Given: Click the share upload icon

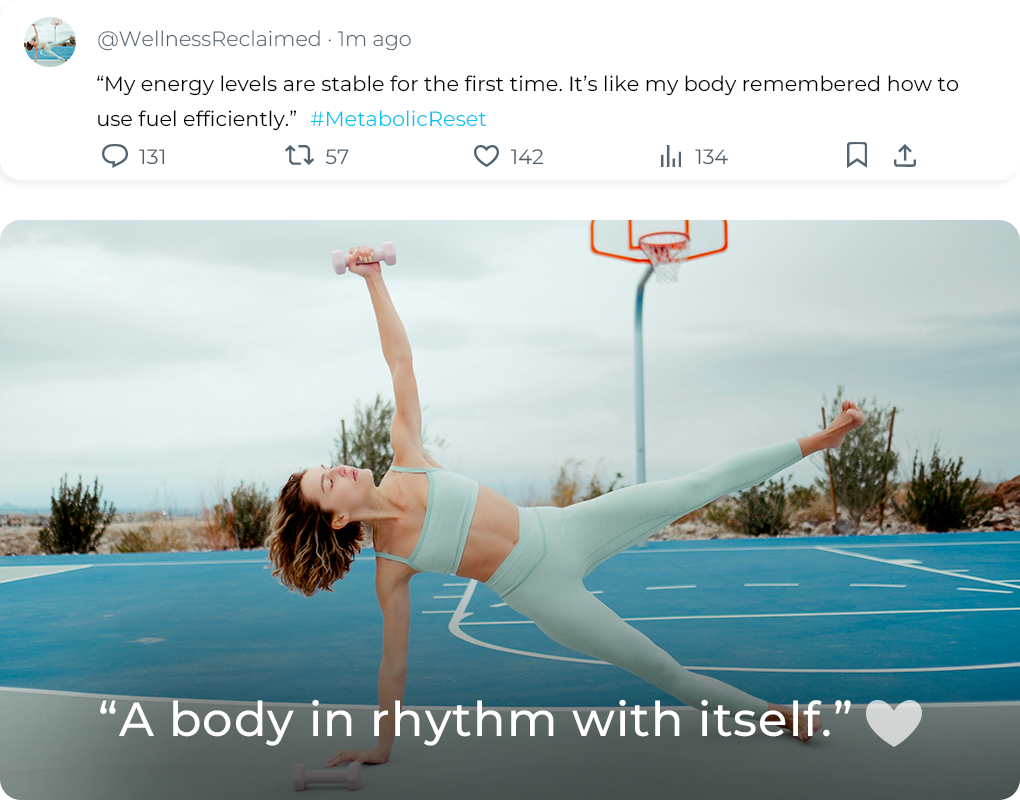Looking at the screenshot, I should point(904,155).
